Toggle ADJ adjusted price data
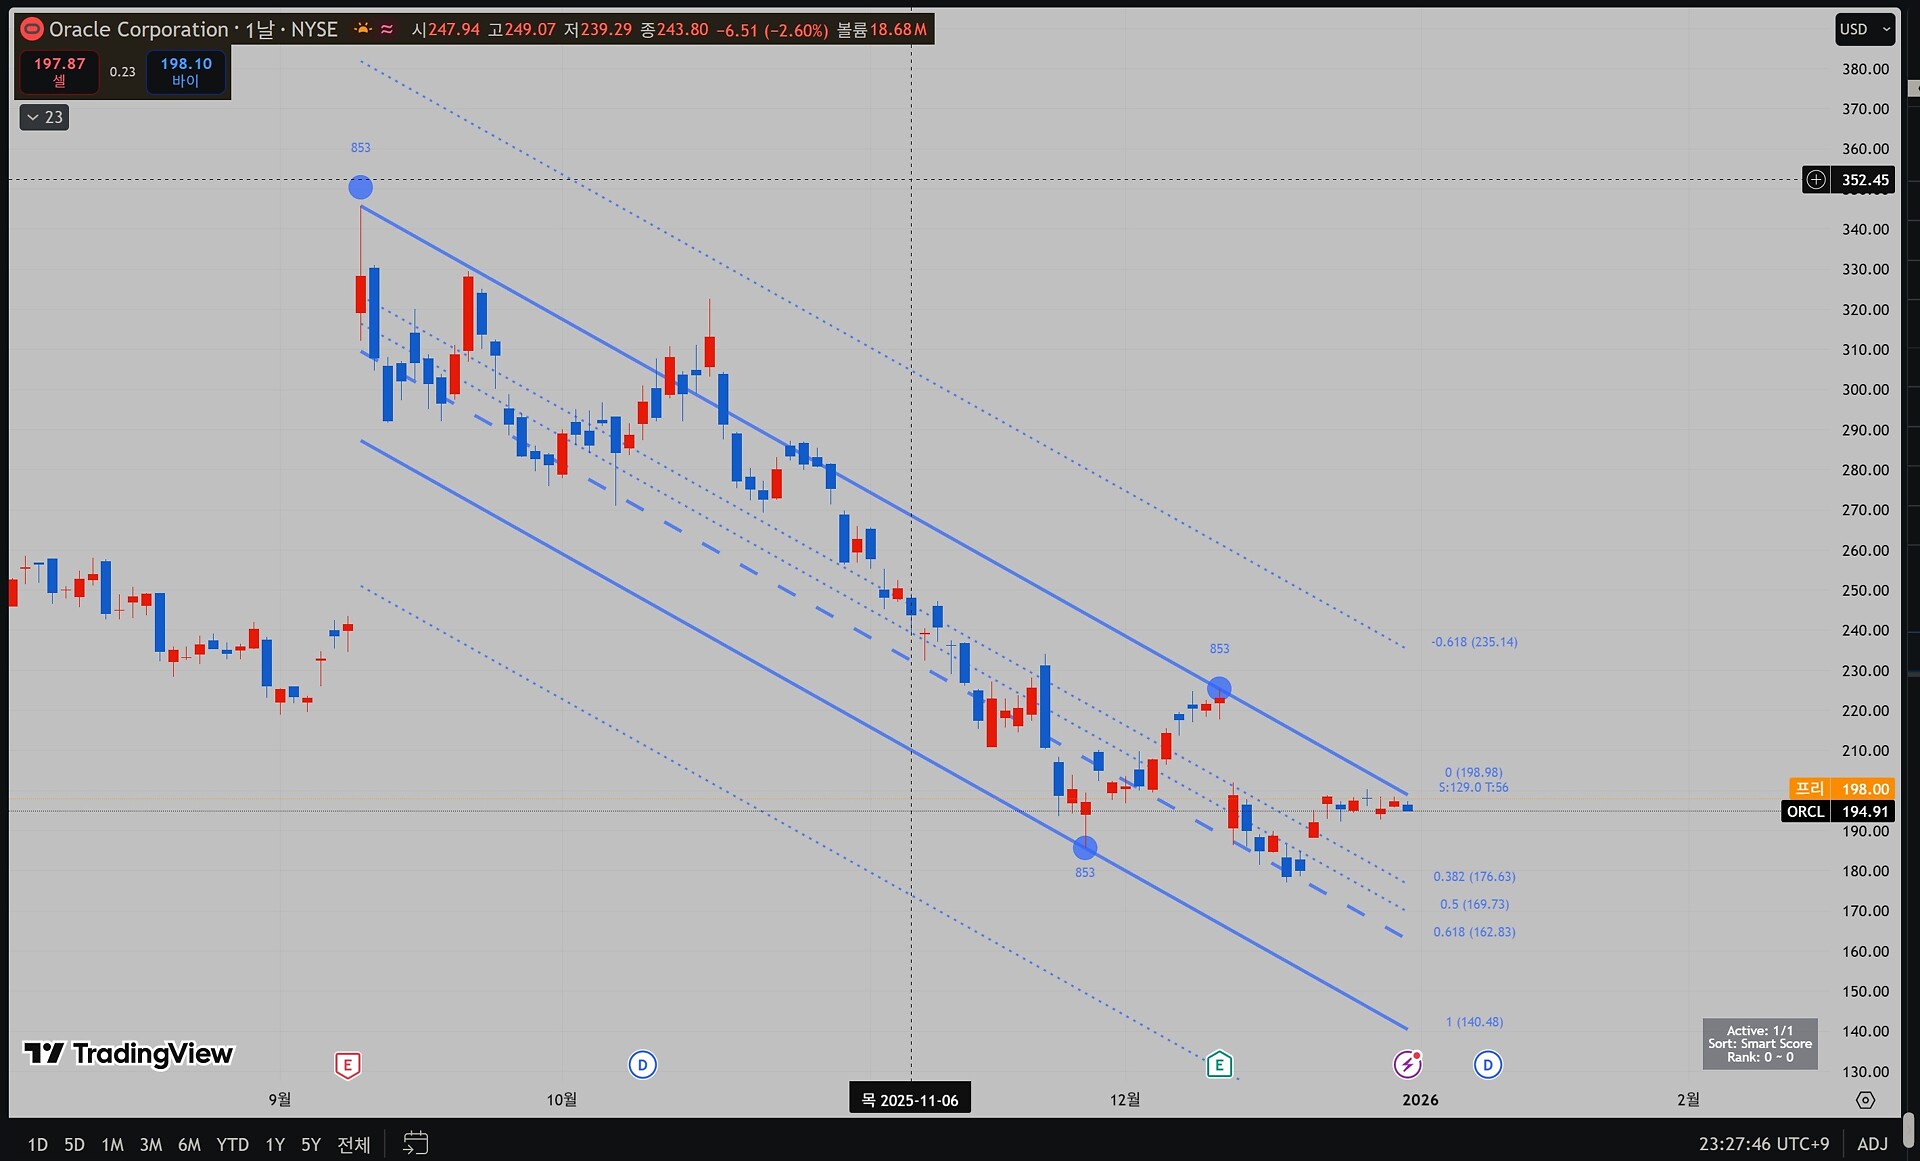Image resolution: width=1920 pixels, height=1161 pixels. click(x=1872, y=1144)
